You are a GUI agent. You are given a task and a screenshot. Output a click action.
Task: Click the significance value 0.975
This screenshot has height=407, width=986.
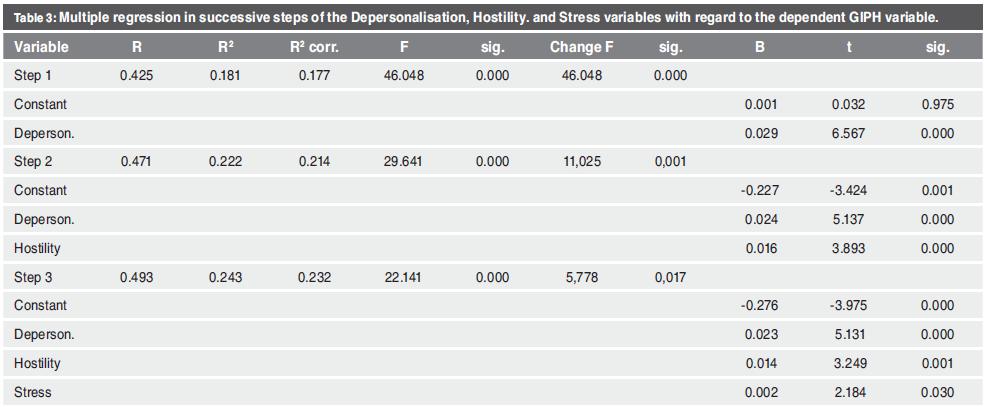tap(938, 104)
